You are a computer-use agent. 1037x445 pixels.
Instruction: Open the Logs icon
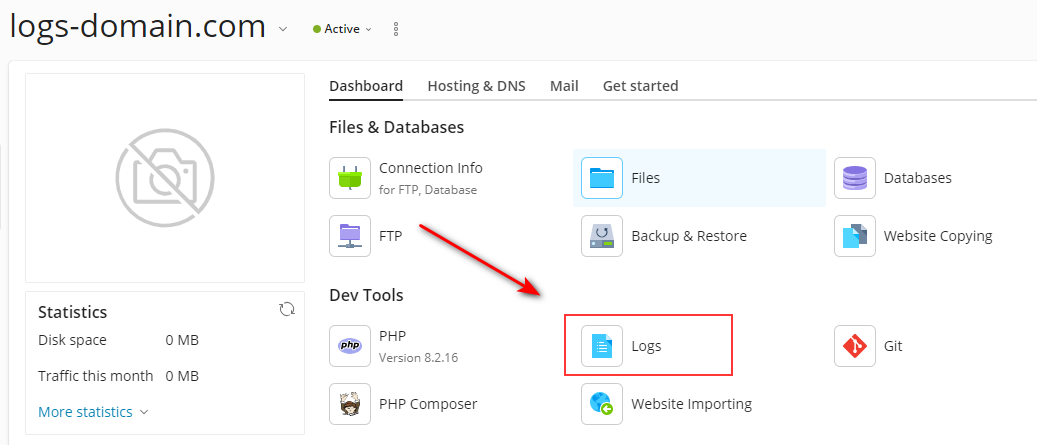pos(602,346)
